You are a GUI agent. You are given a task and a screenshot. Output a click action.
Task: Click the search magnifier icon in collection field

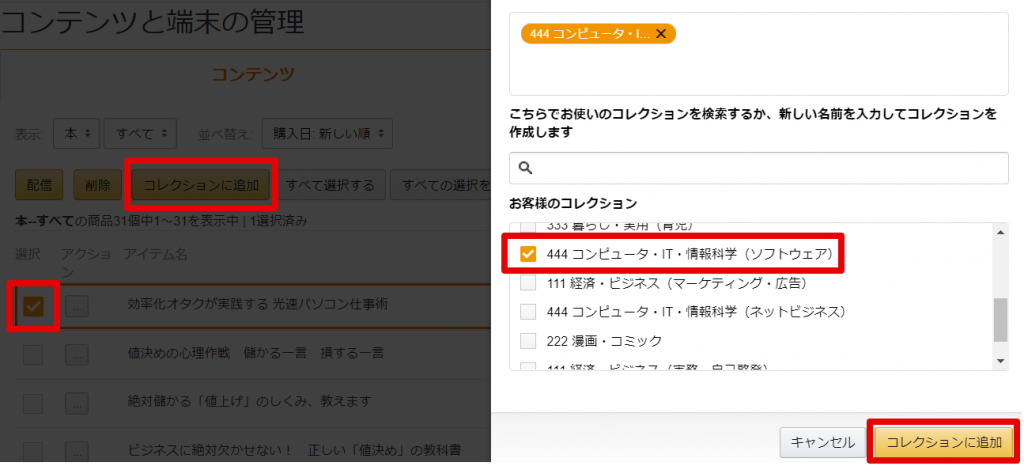pyautogui.click(x=525, y=168)
